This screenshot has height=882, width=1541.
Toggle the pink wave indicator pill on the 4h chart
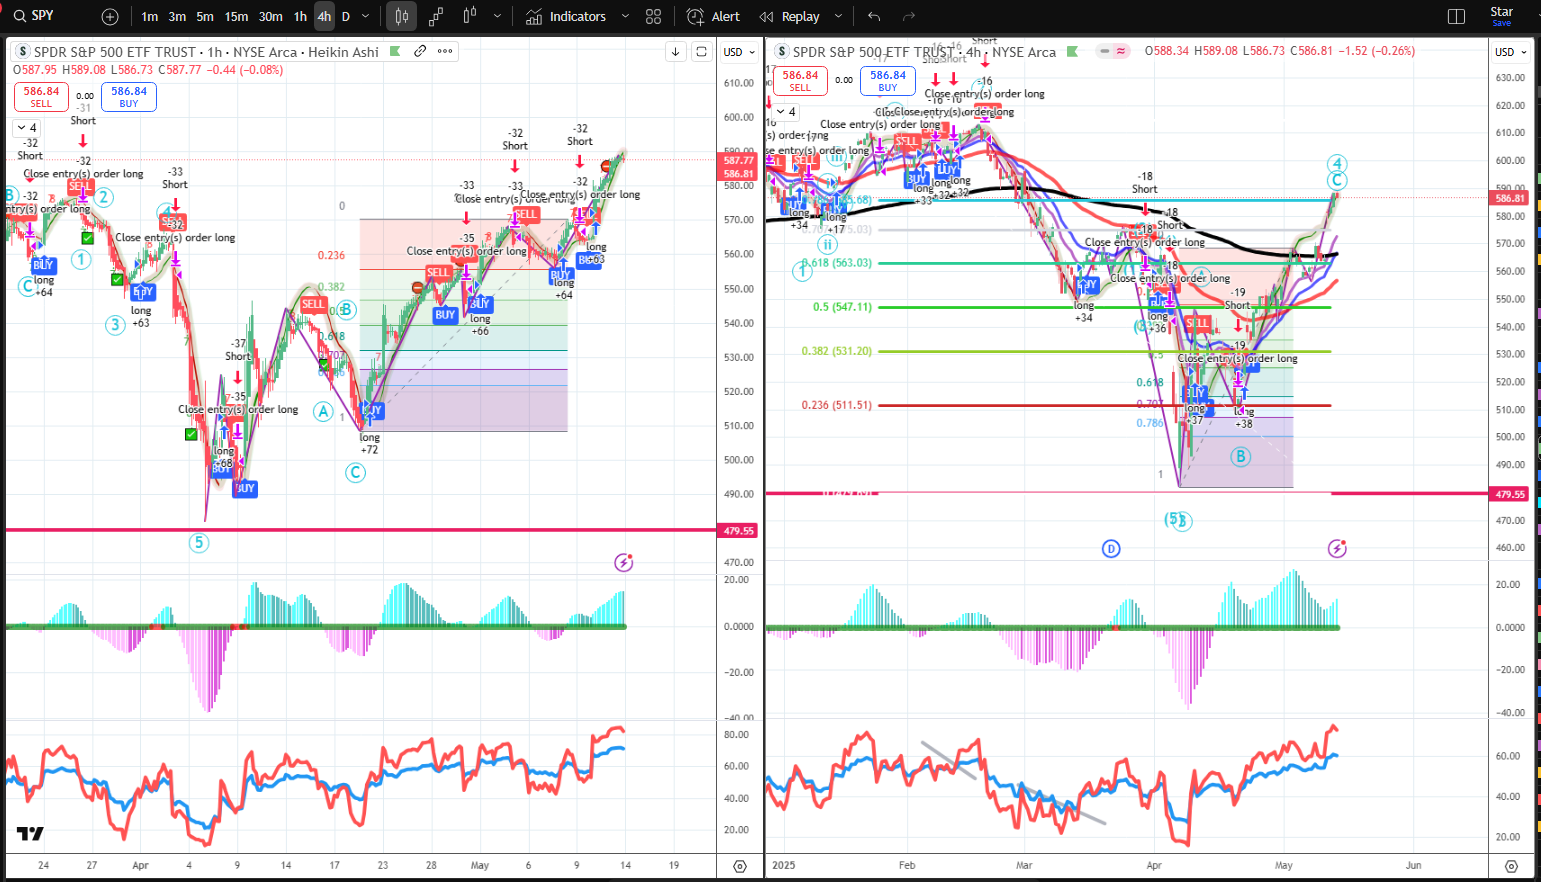(1122, 51)
